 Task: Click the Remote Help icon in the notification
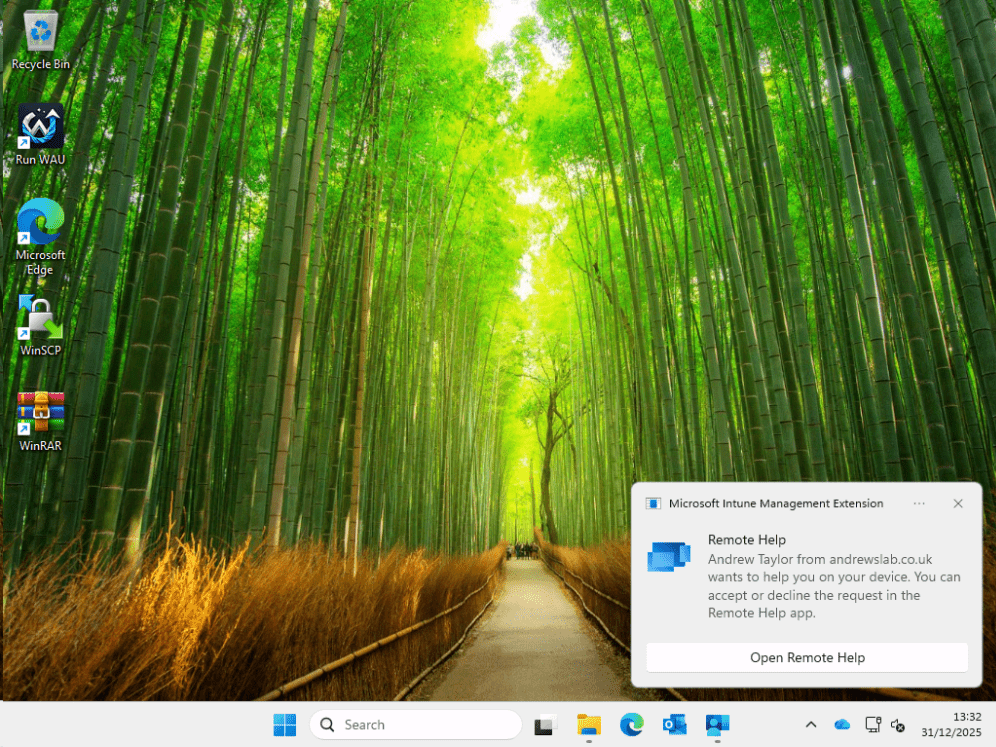(668, 556)
